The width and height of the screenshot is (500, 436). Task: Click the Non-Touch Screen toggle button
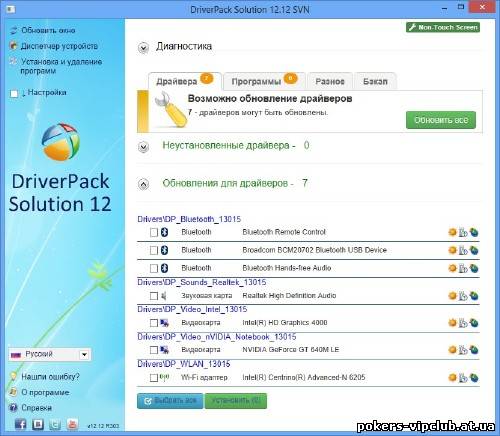click(443, 27)
